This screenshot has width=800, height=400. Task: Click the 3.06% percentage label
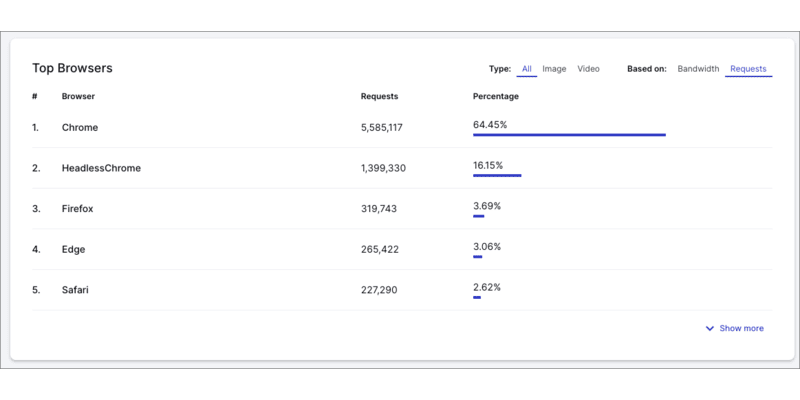pos(487,246)
